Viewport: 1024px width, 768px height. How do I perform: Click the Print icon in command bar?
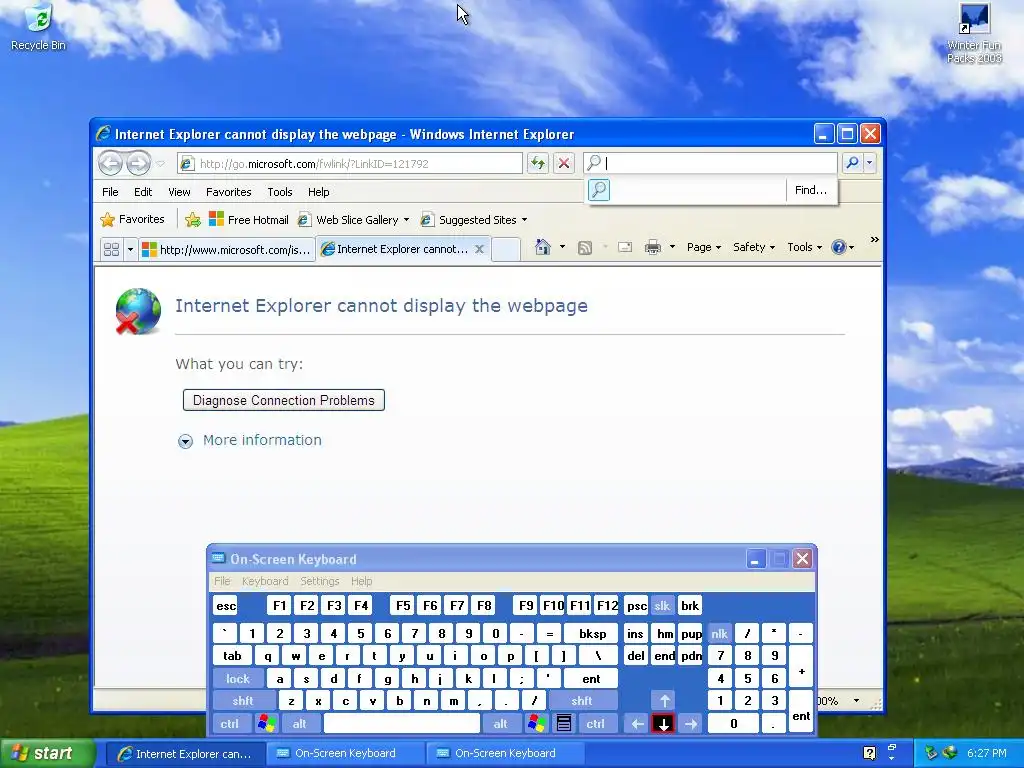pos(652,248)
